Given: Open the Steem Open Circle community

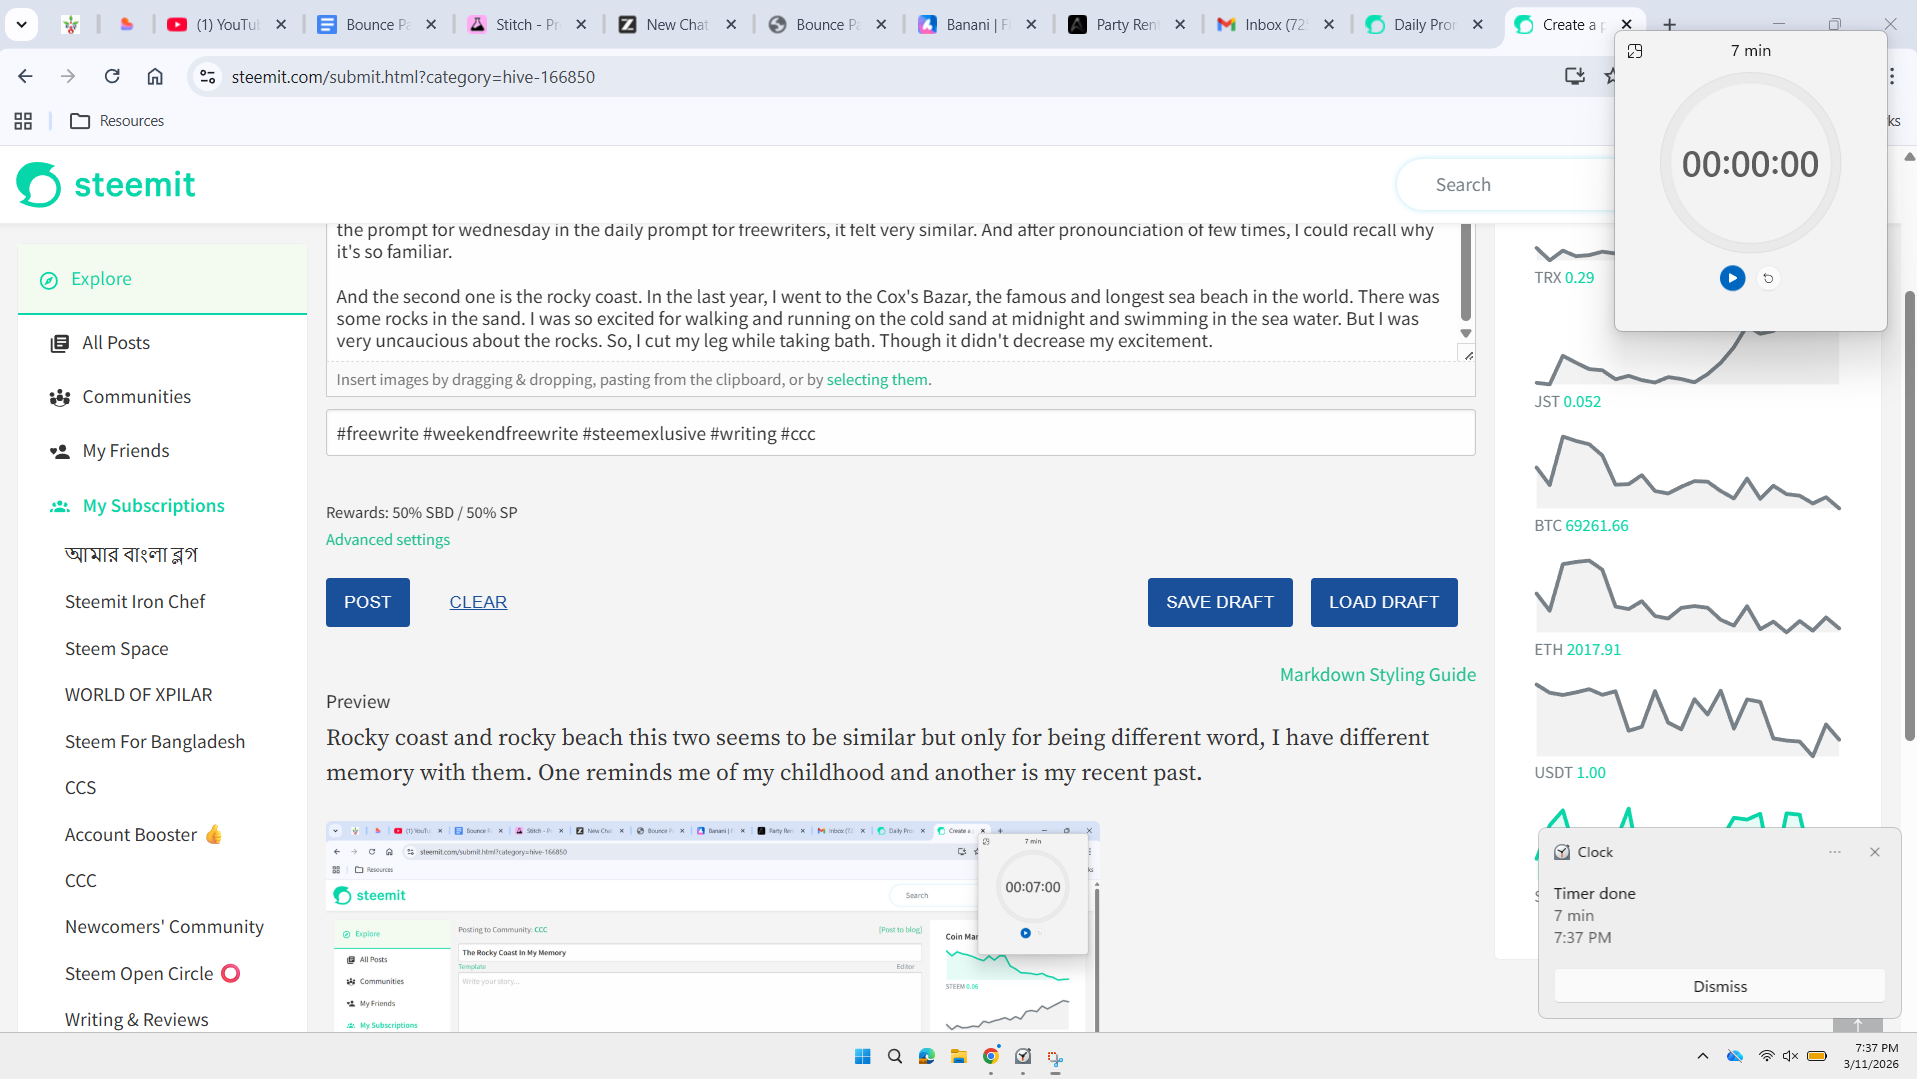Looking at the screenshot, I should (x=152, y=974).
